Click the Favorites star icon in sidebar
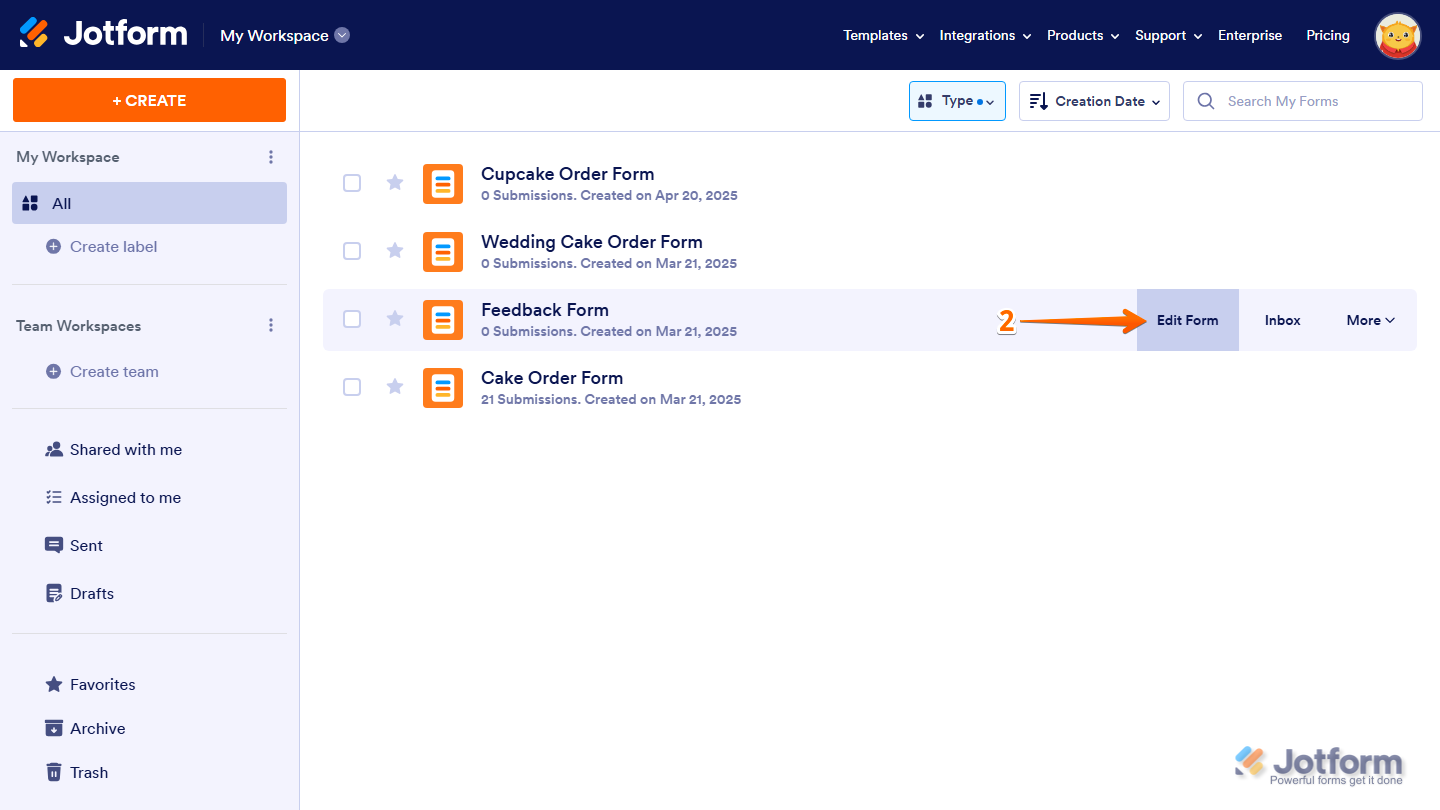1440x810 pixels. (54, 685)
